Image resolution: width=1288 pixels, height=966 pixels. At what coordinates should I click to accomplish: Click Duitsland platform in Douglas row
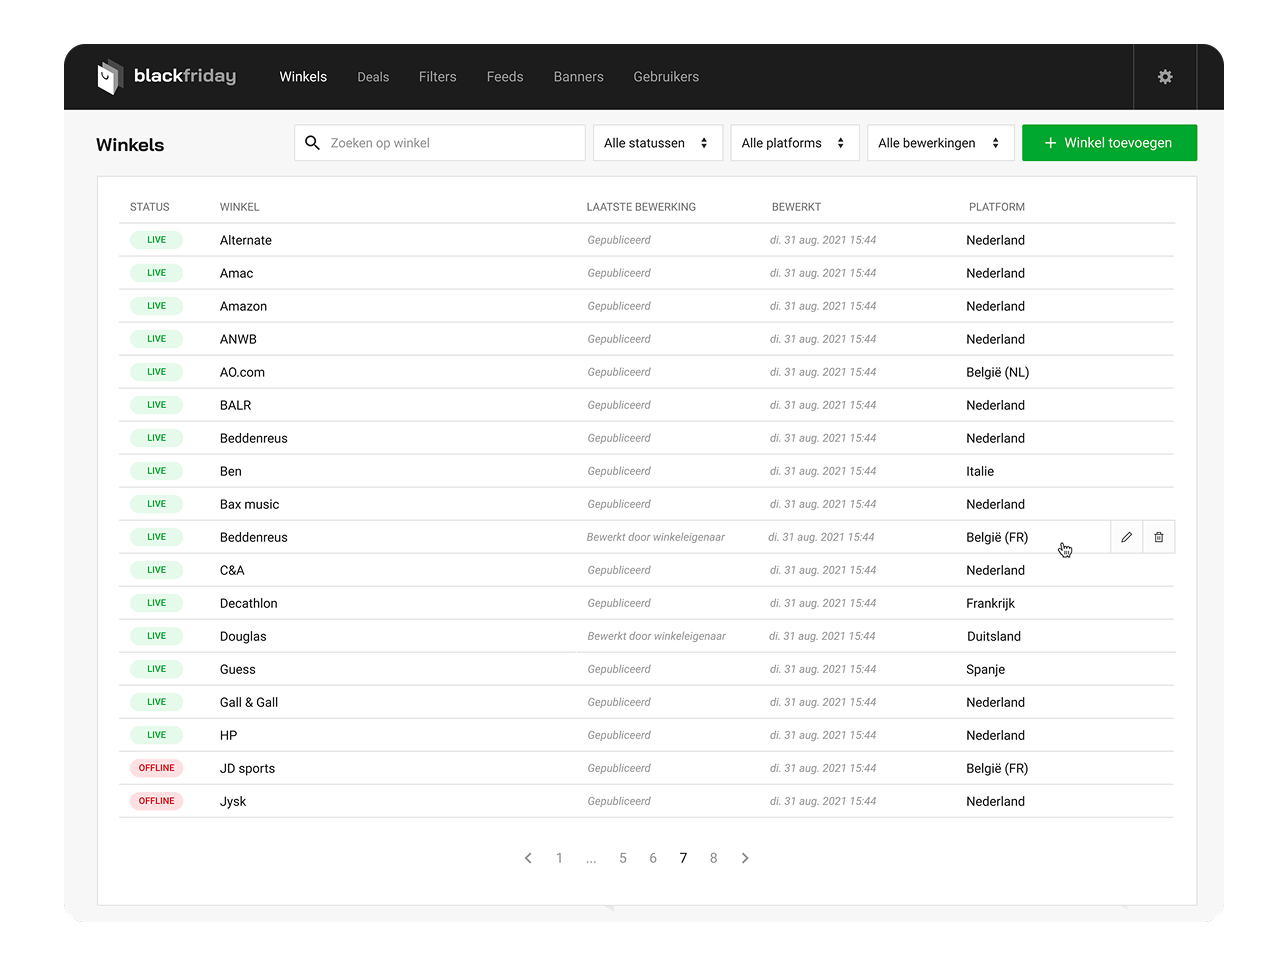[994, 636]
